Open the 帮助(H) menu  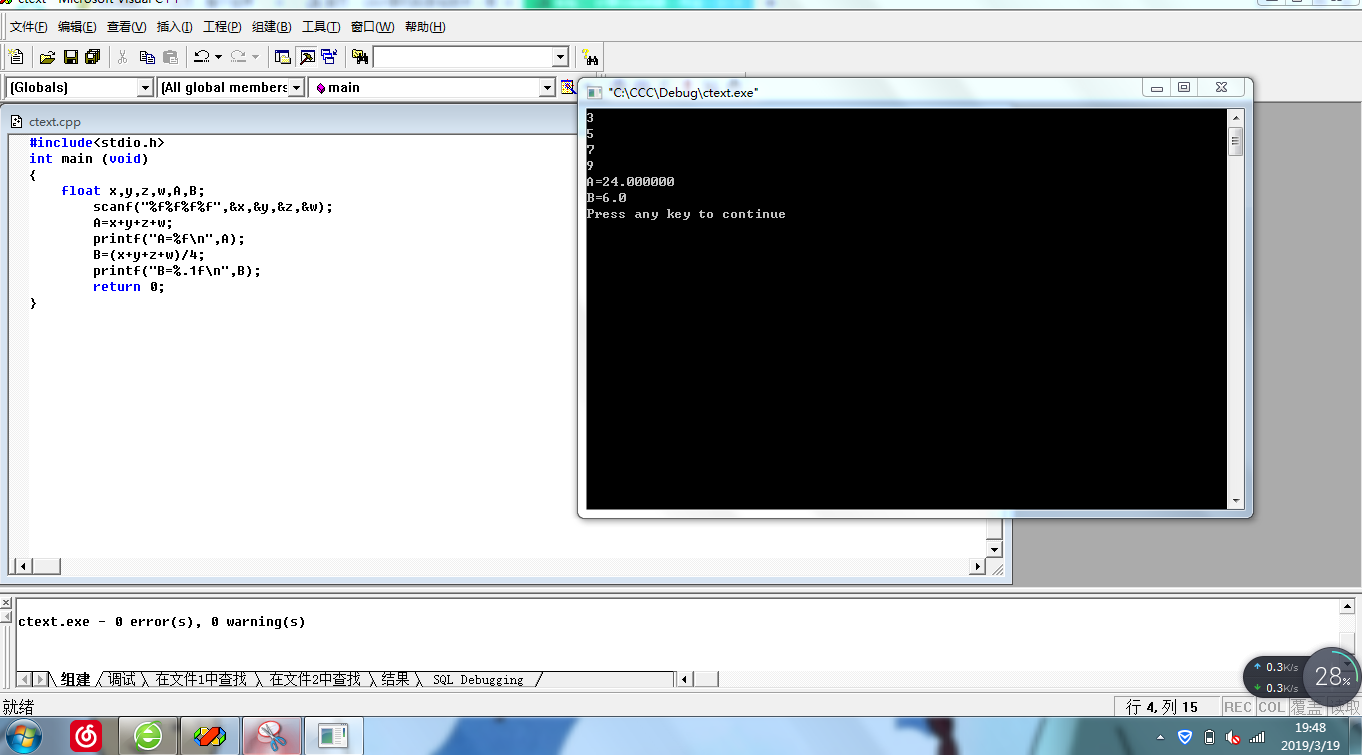(x=425, y=27)
